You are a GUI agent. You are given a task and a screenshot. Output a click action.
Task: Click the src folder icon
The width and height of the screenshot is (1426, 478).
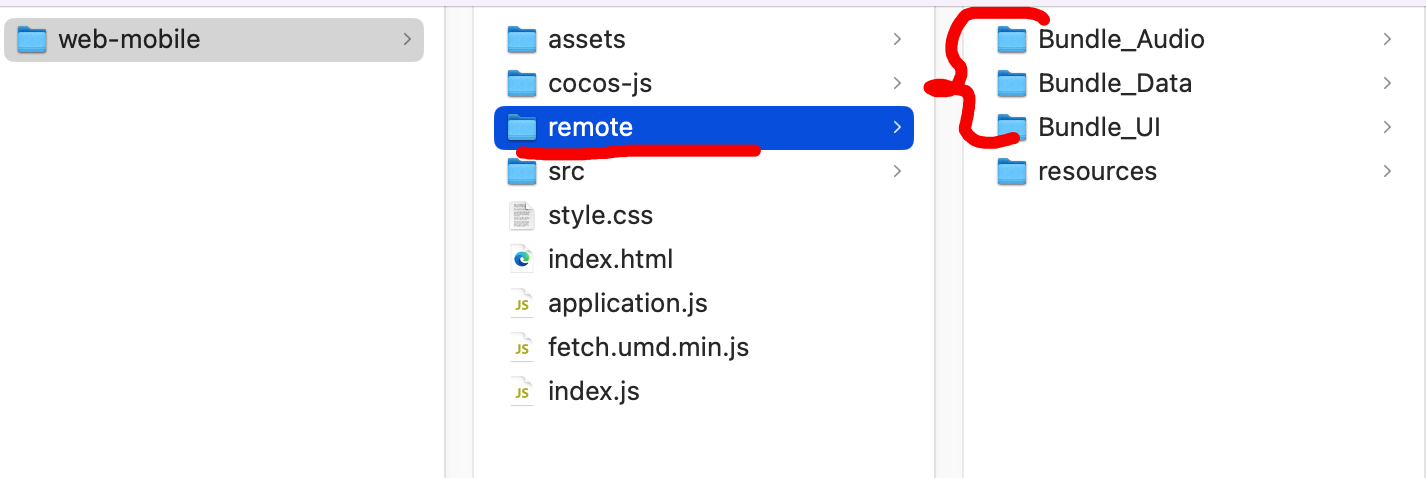[522, 172]
